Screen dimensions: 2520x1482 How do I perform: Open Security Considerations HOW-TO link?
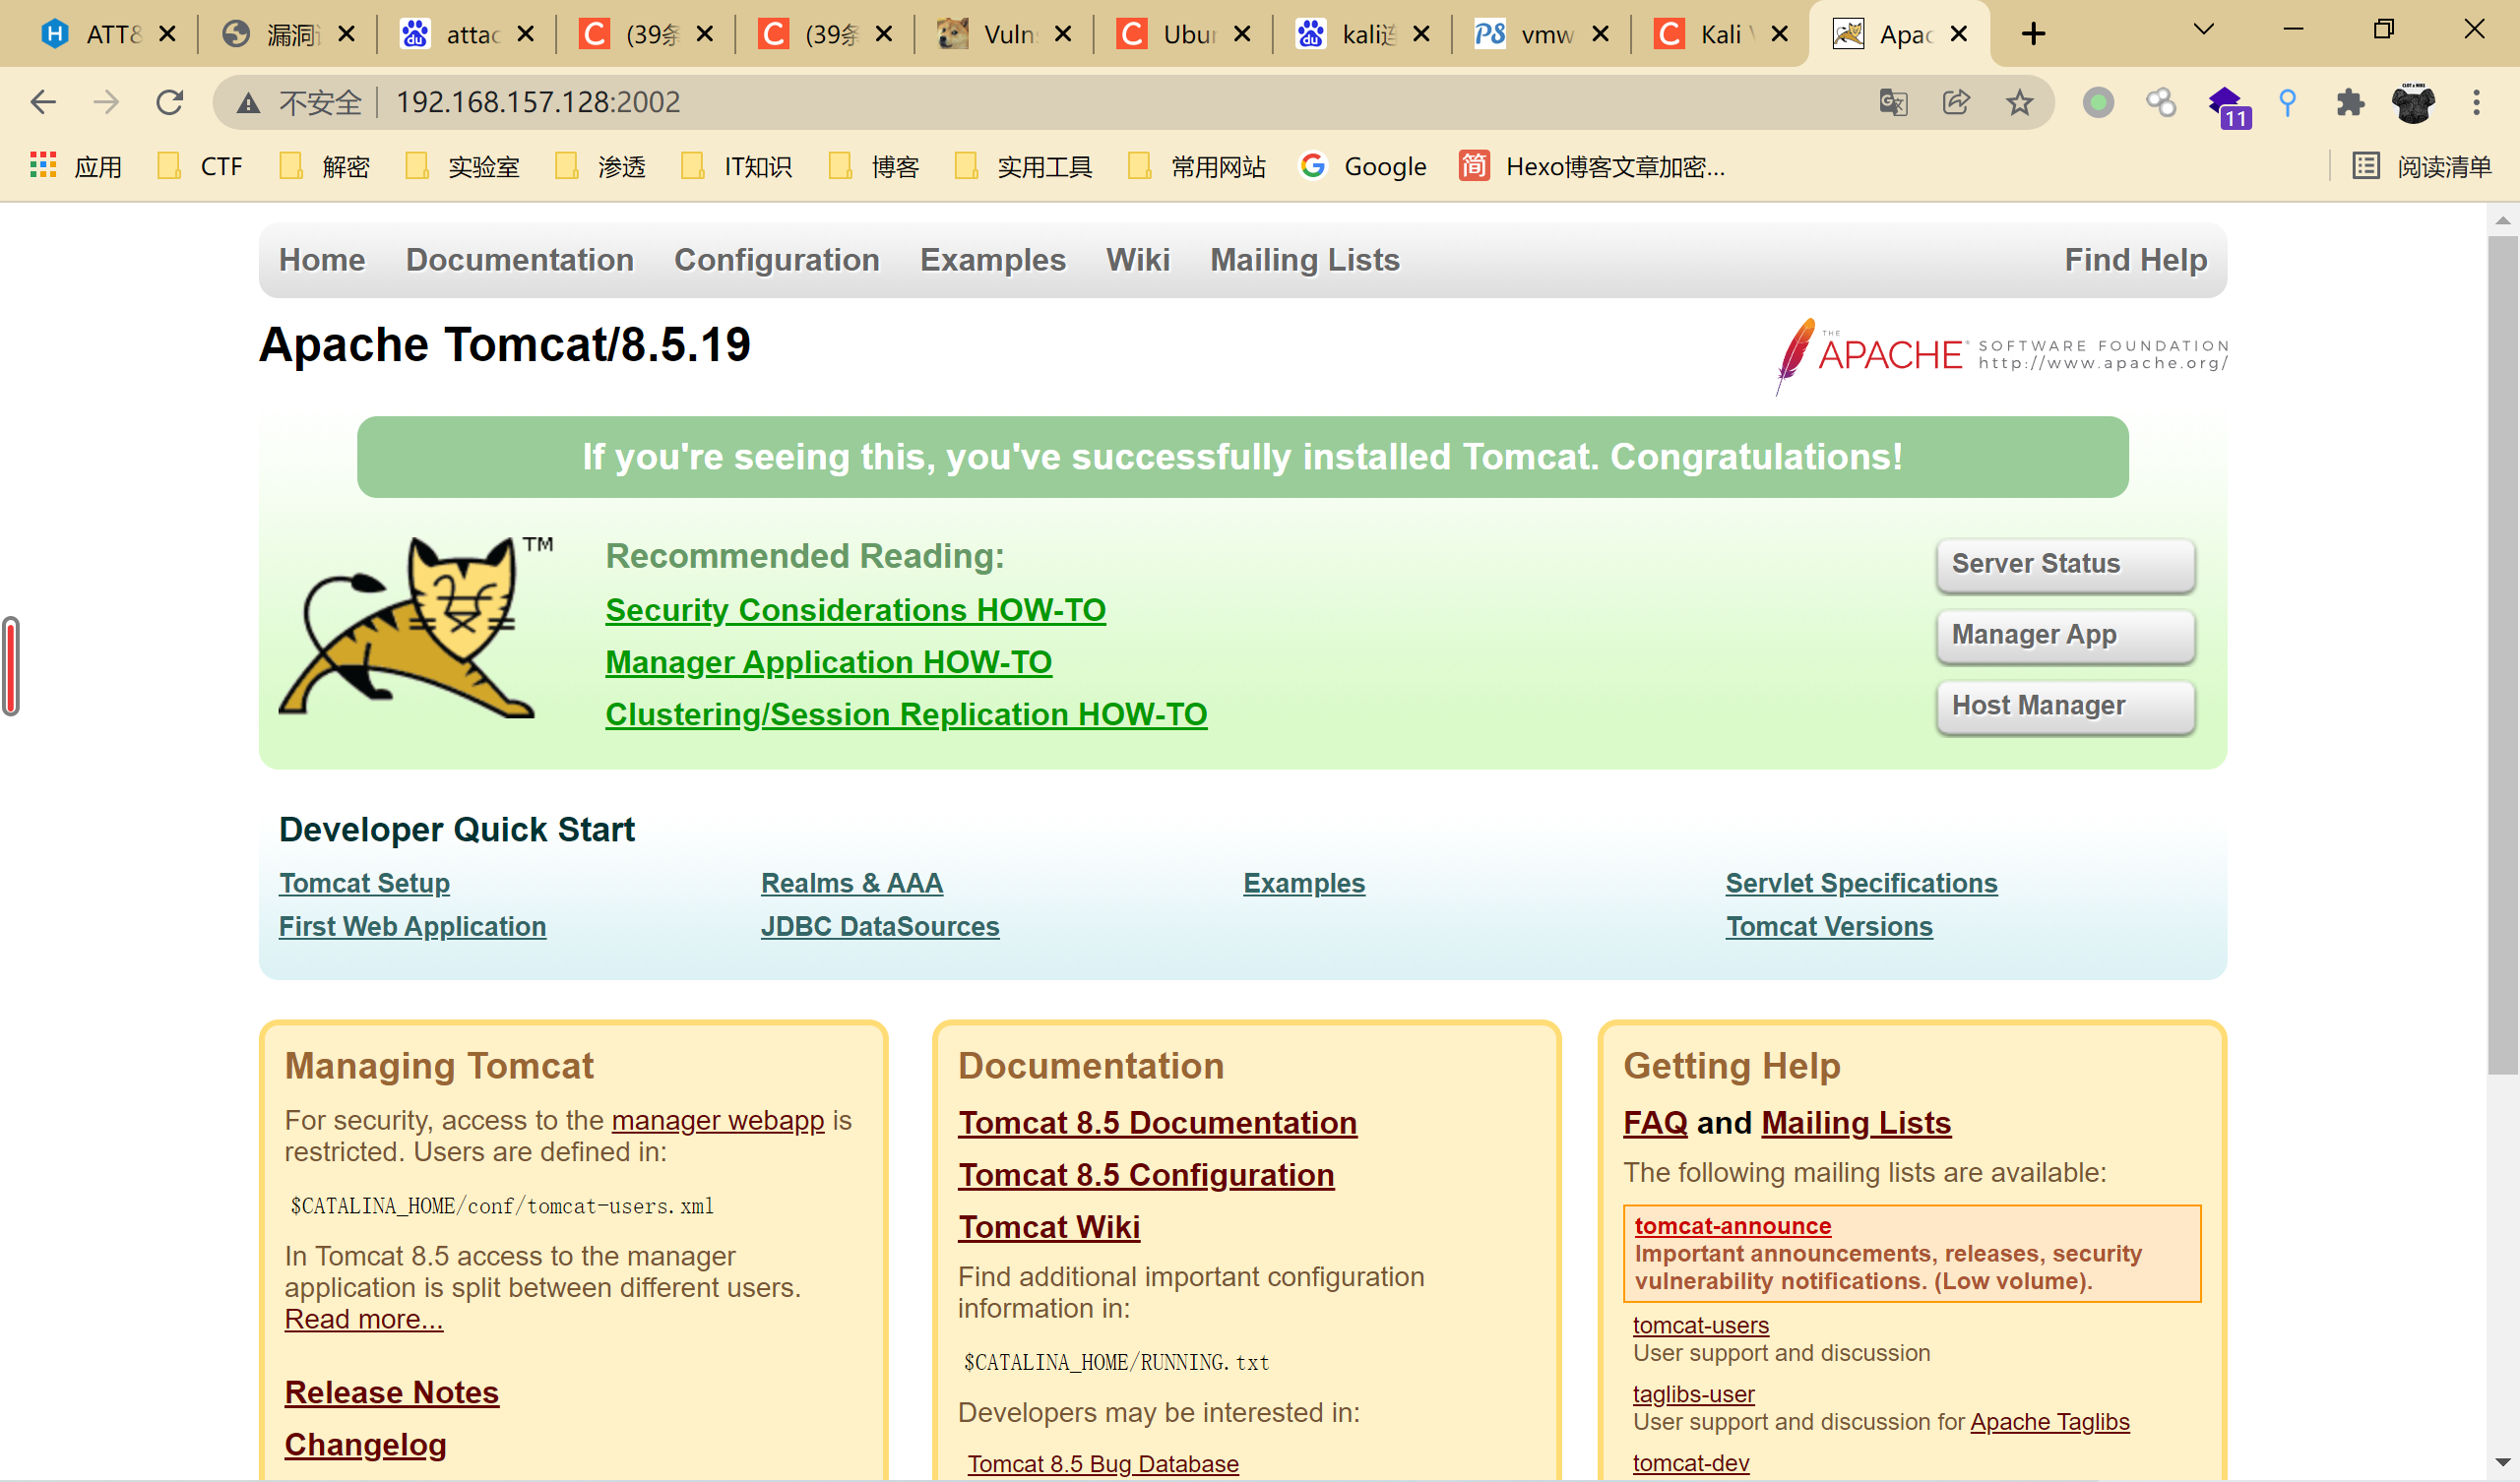click(x=855, y=610)
